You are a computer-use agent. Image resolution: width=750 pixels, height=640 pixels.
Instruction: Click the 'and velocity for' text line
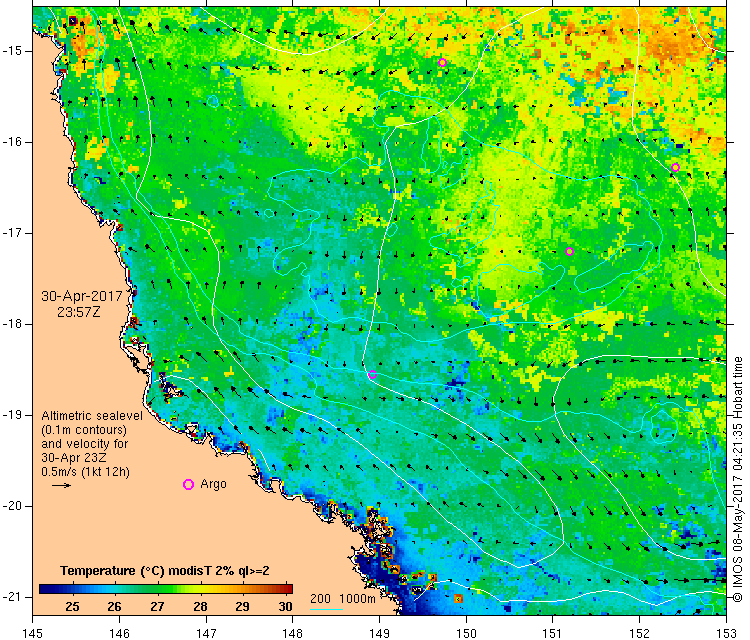click(x=85, y=443)
